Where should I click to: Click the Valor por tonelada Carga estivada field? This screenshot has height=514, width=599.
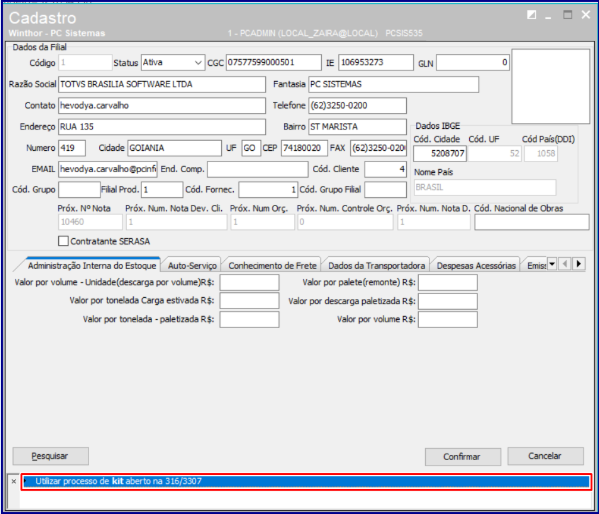[x=249, y=301]
